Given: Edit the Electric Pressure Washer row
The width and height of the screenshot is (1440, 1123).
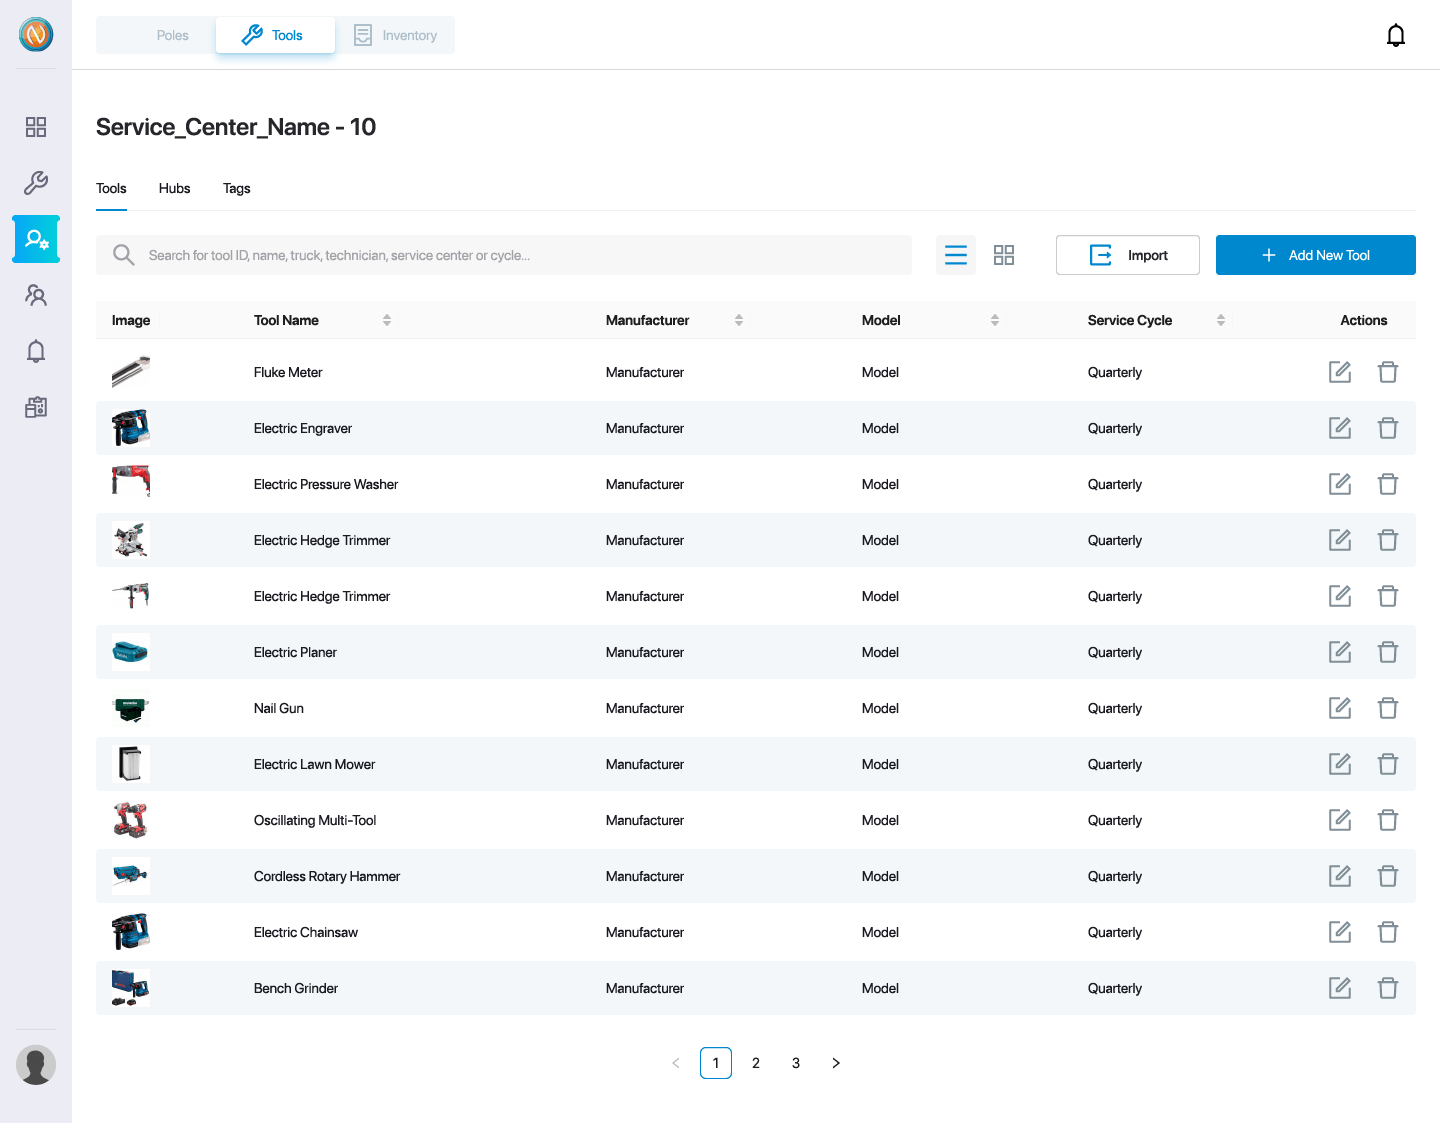Looking at the screenshot, I should [x=1340, y=484].
